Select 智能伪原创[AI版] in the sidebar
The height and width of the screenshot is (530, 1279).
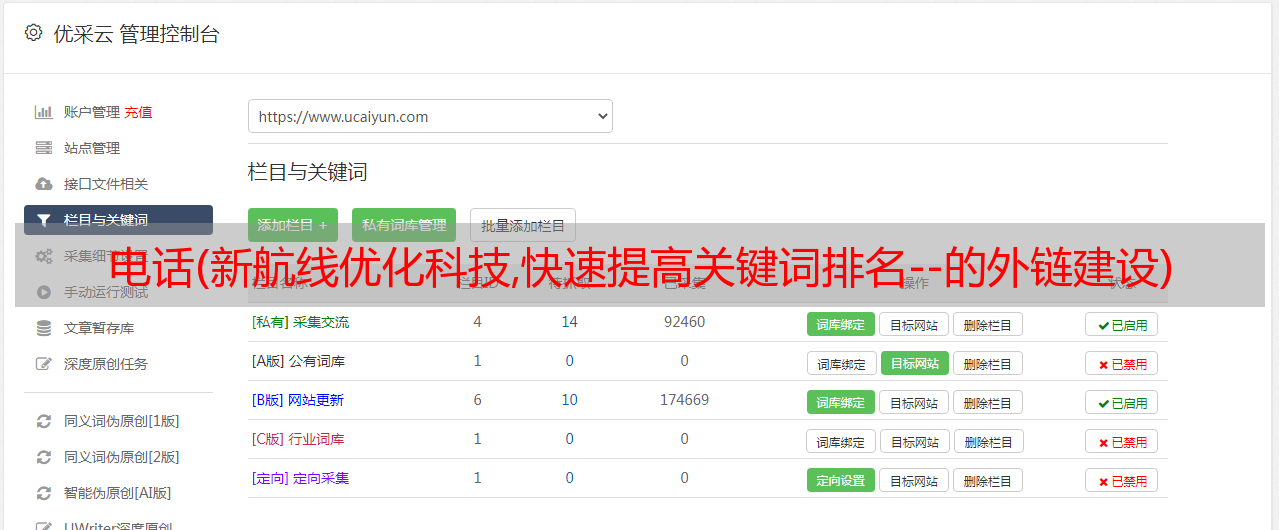coord(117,493)
